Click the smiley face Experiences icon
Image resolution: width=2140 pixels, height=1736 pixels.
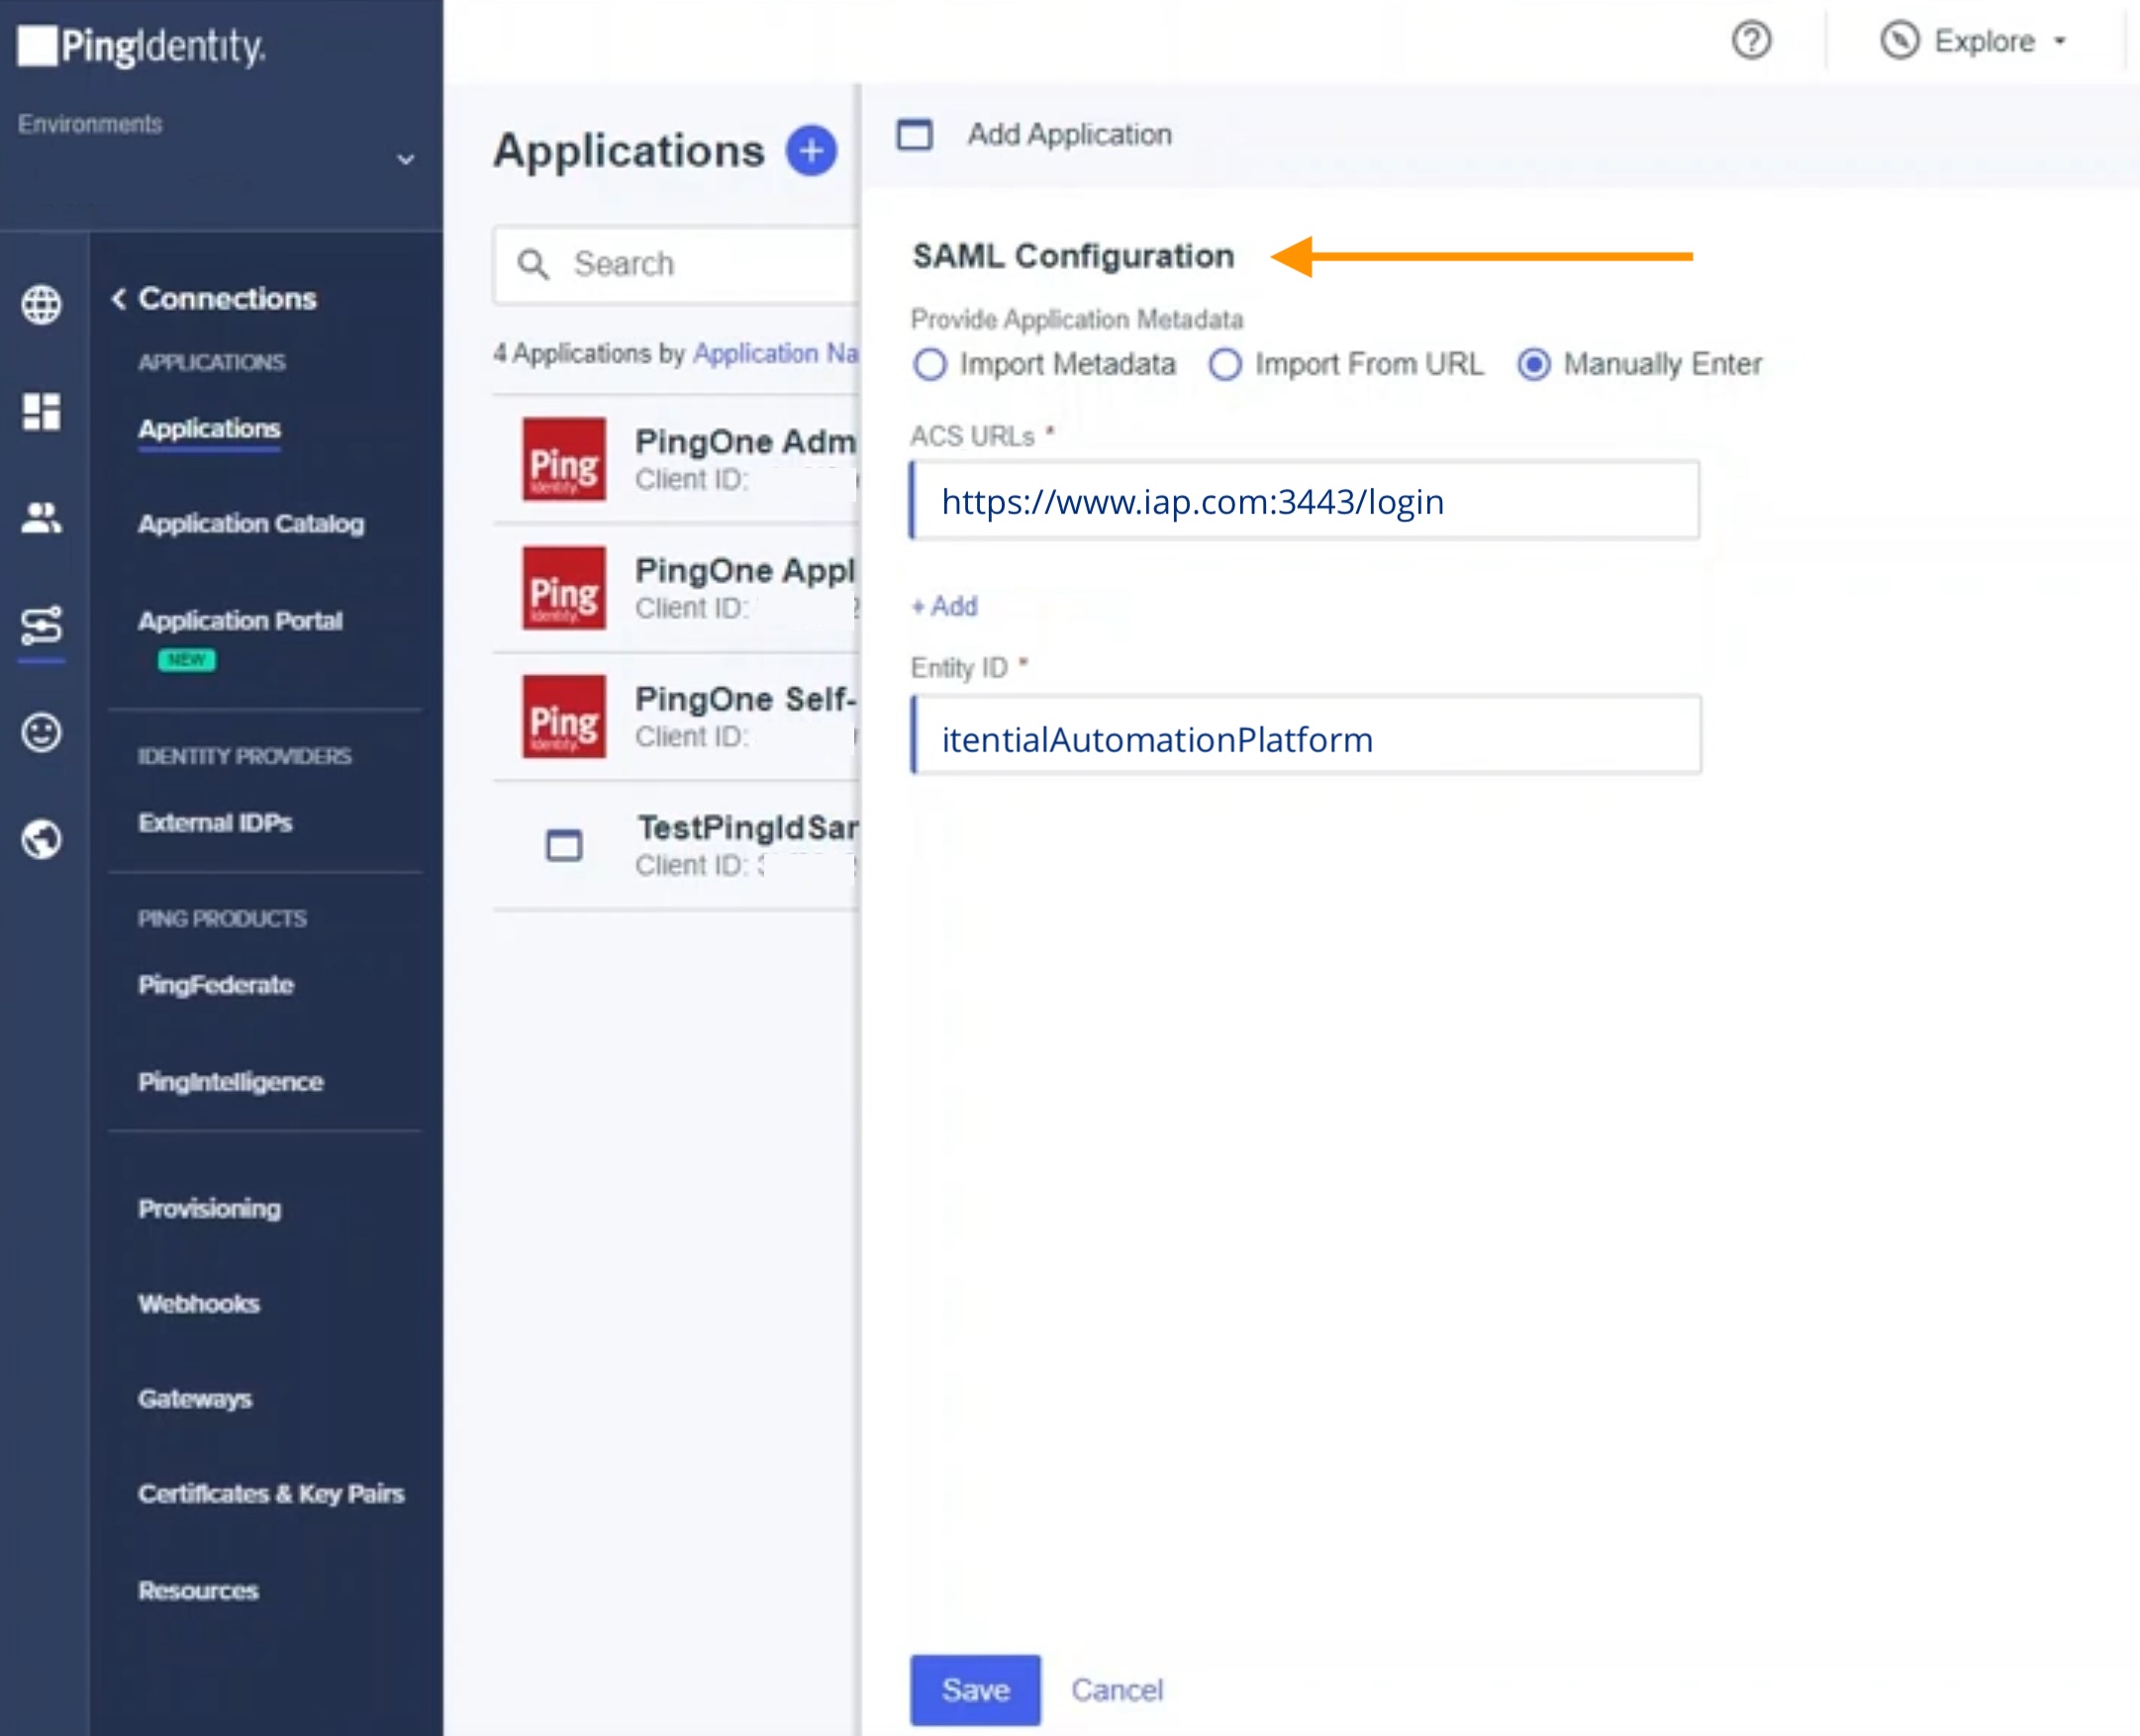click(41, 733)
